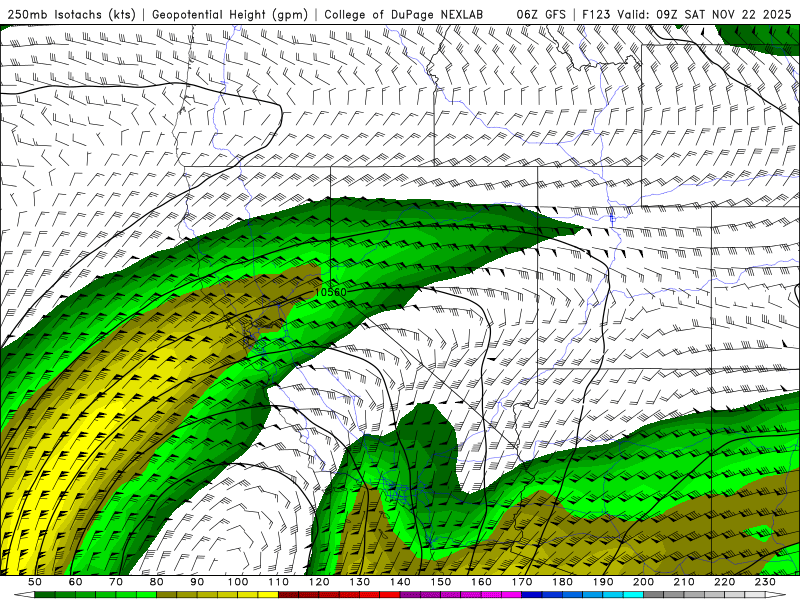Click the darkest green swatch just after 50
The width and height of the screenshot is (800, 600).
[44, 595]
